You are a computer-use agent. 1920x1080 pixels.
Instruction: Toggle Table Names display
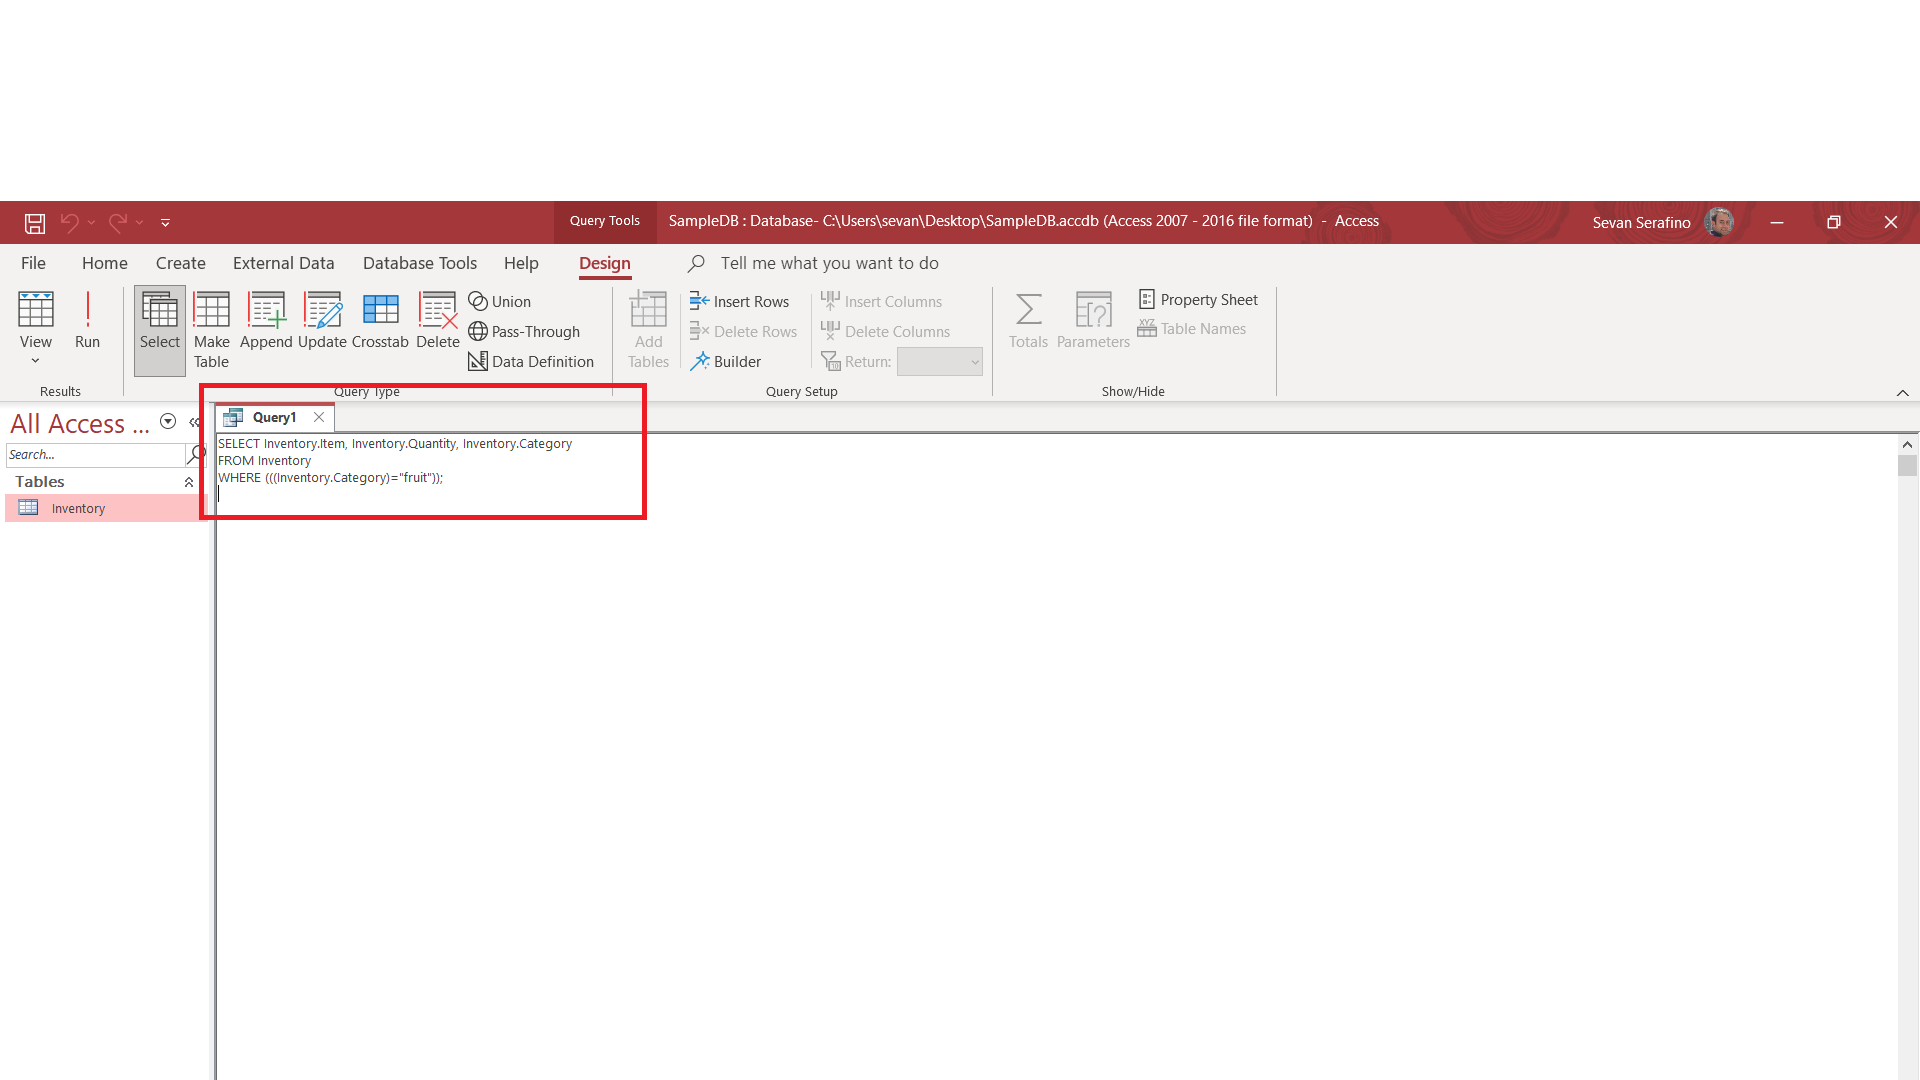pyautogui.click(x=1192, y=328)
